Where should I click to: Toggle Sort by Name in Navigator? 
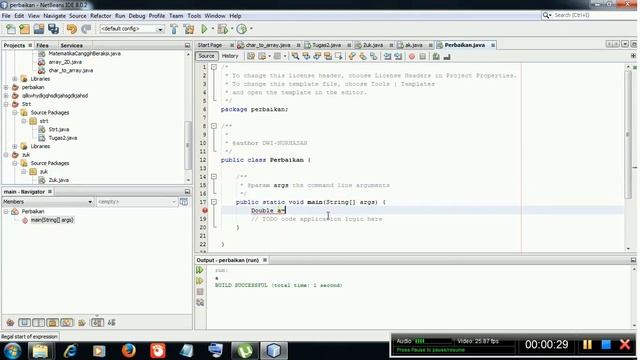pos(97,323)
